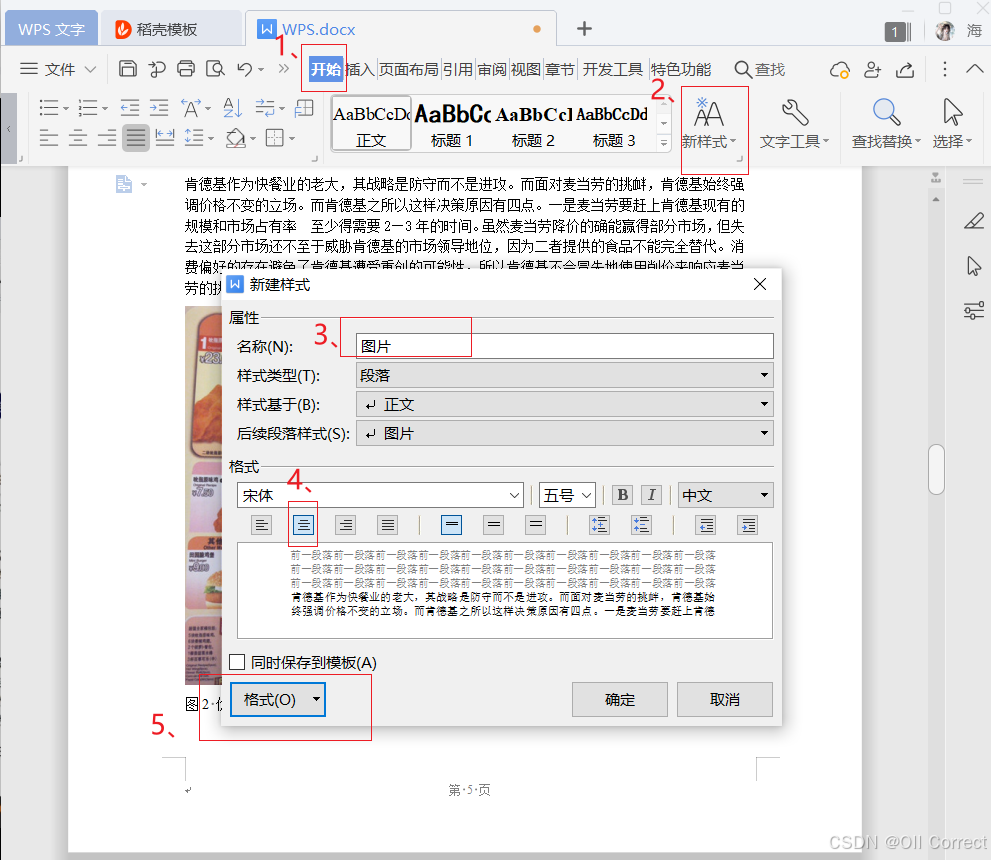Click the shading paint bucket icon
This screenshot has height=860, width=991.
pyautogui.click(x=236, y=138)
